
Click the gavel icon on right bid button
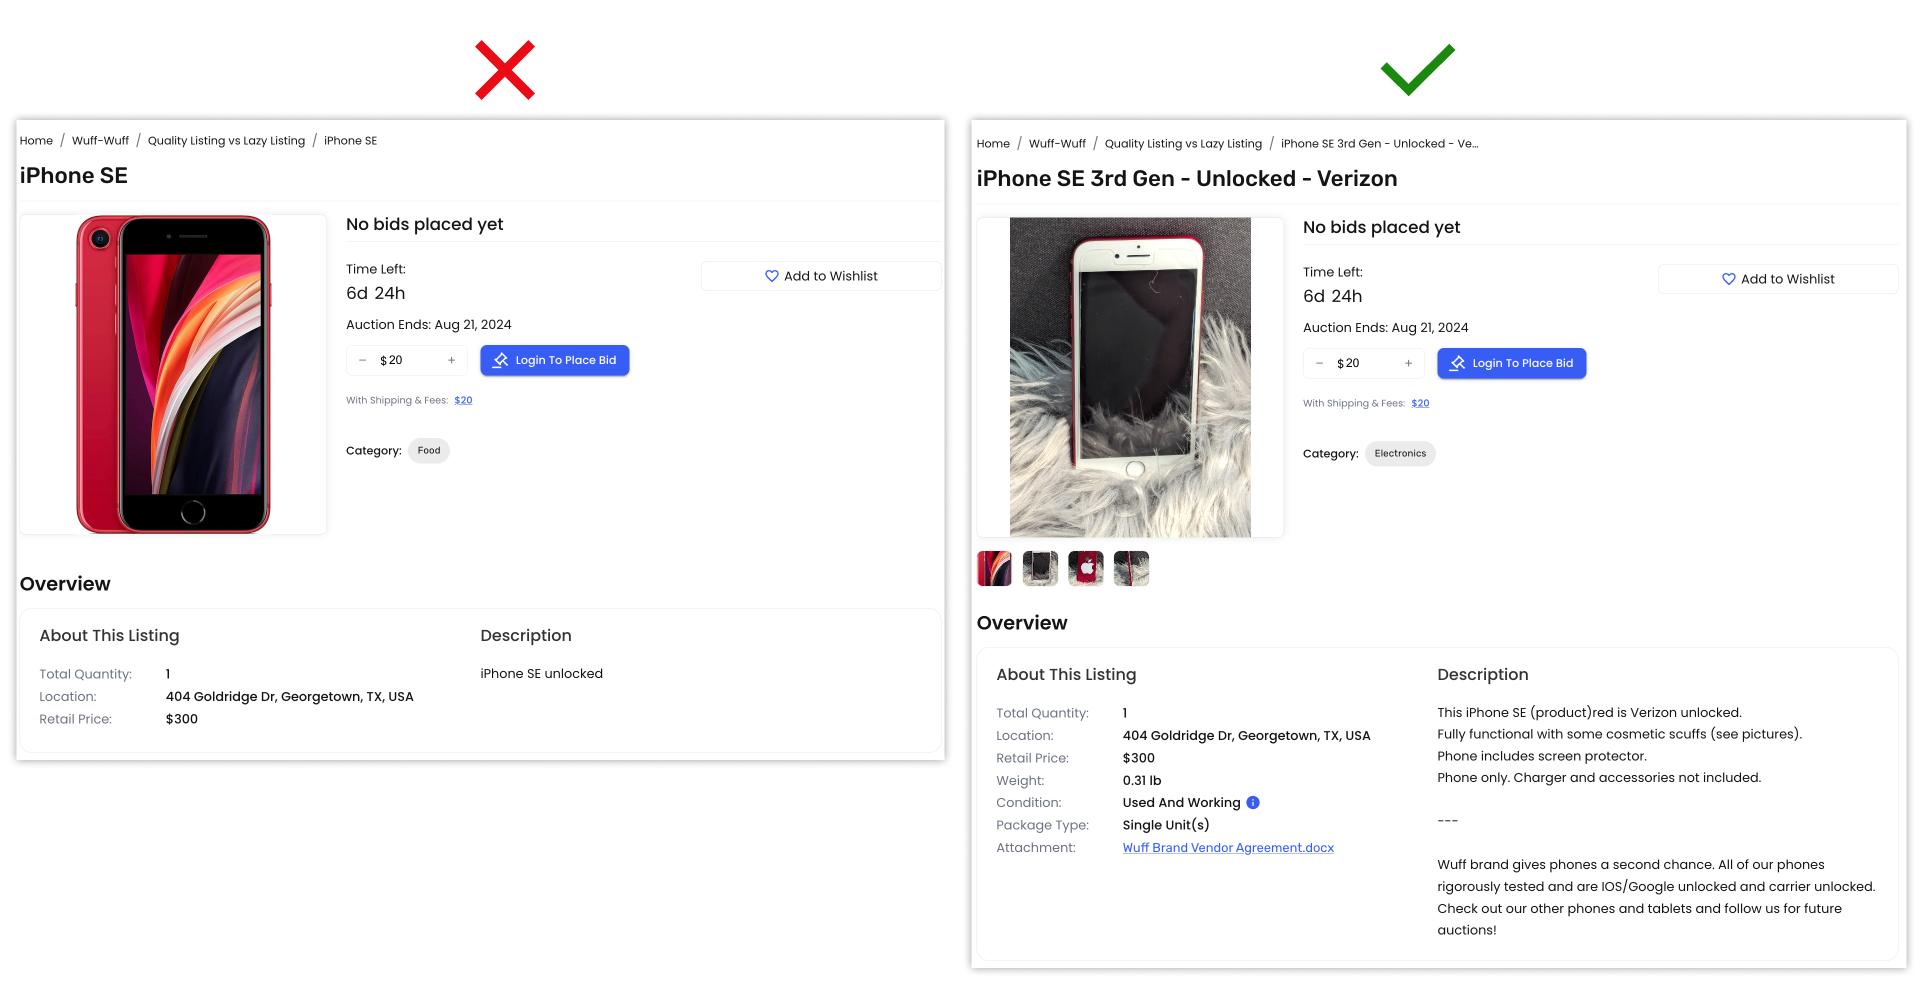[1458, 363]
